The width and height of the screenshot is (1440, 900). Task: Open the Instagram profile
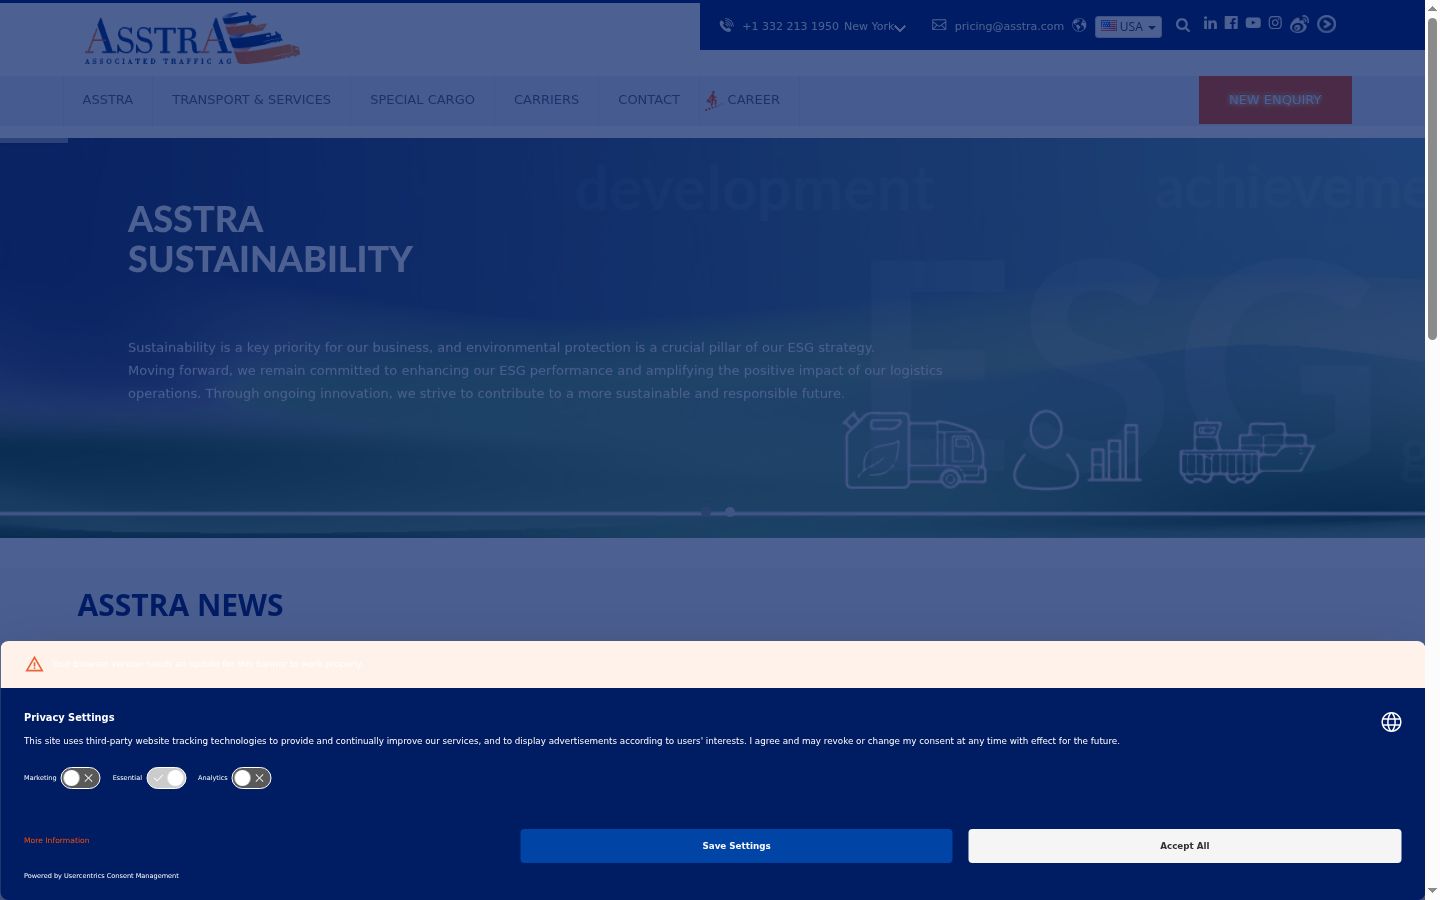click(x=1275, y=23)
